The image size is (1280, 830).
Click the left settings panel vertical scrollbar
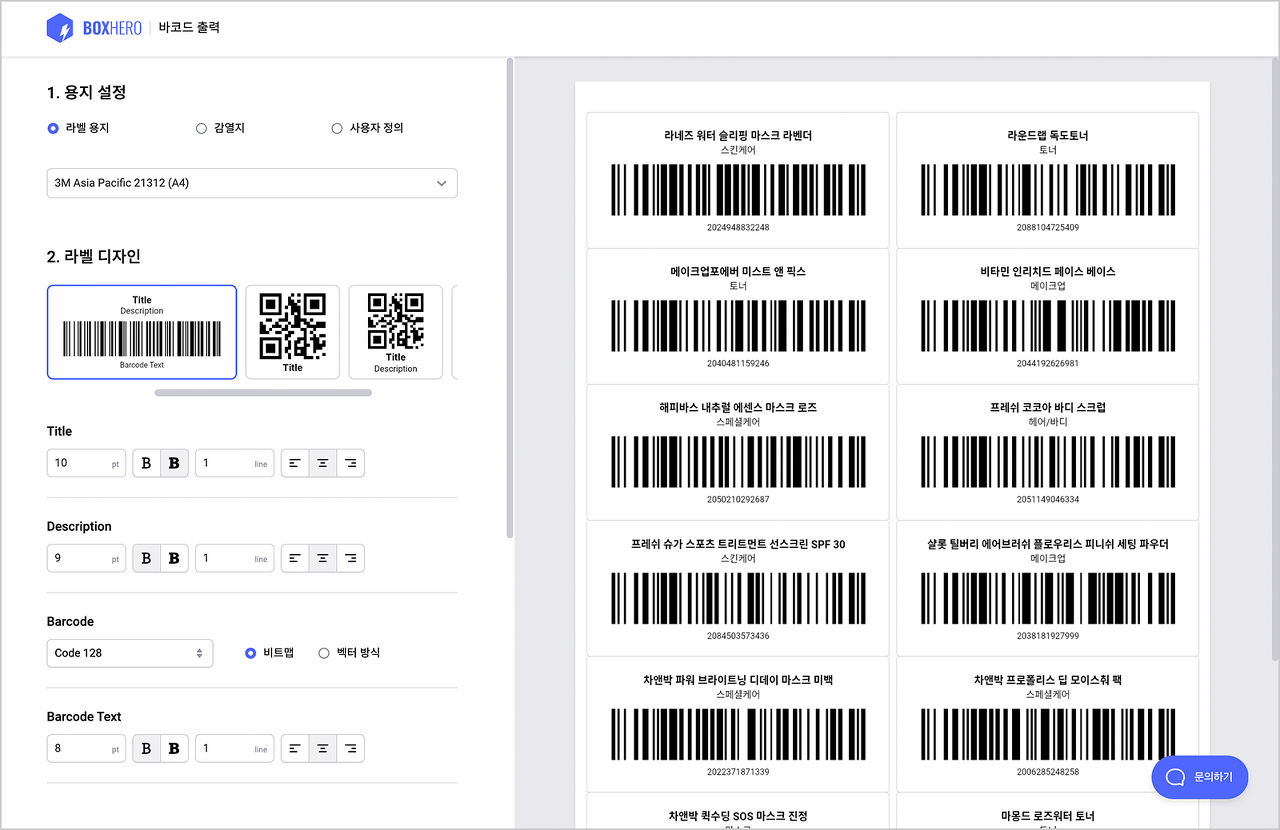tap(511, 298)
